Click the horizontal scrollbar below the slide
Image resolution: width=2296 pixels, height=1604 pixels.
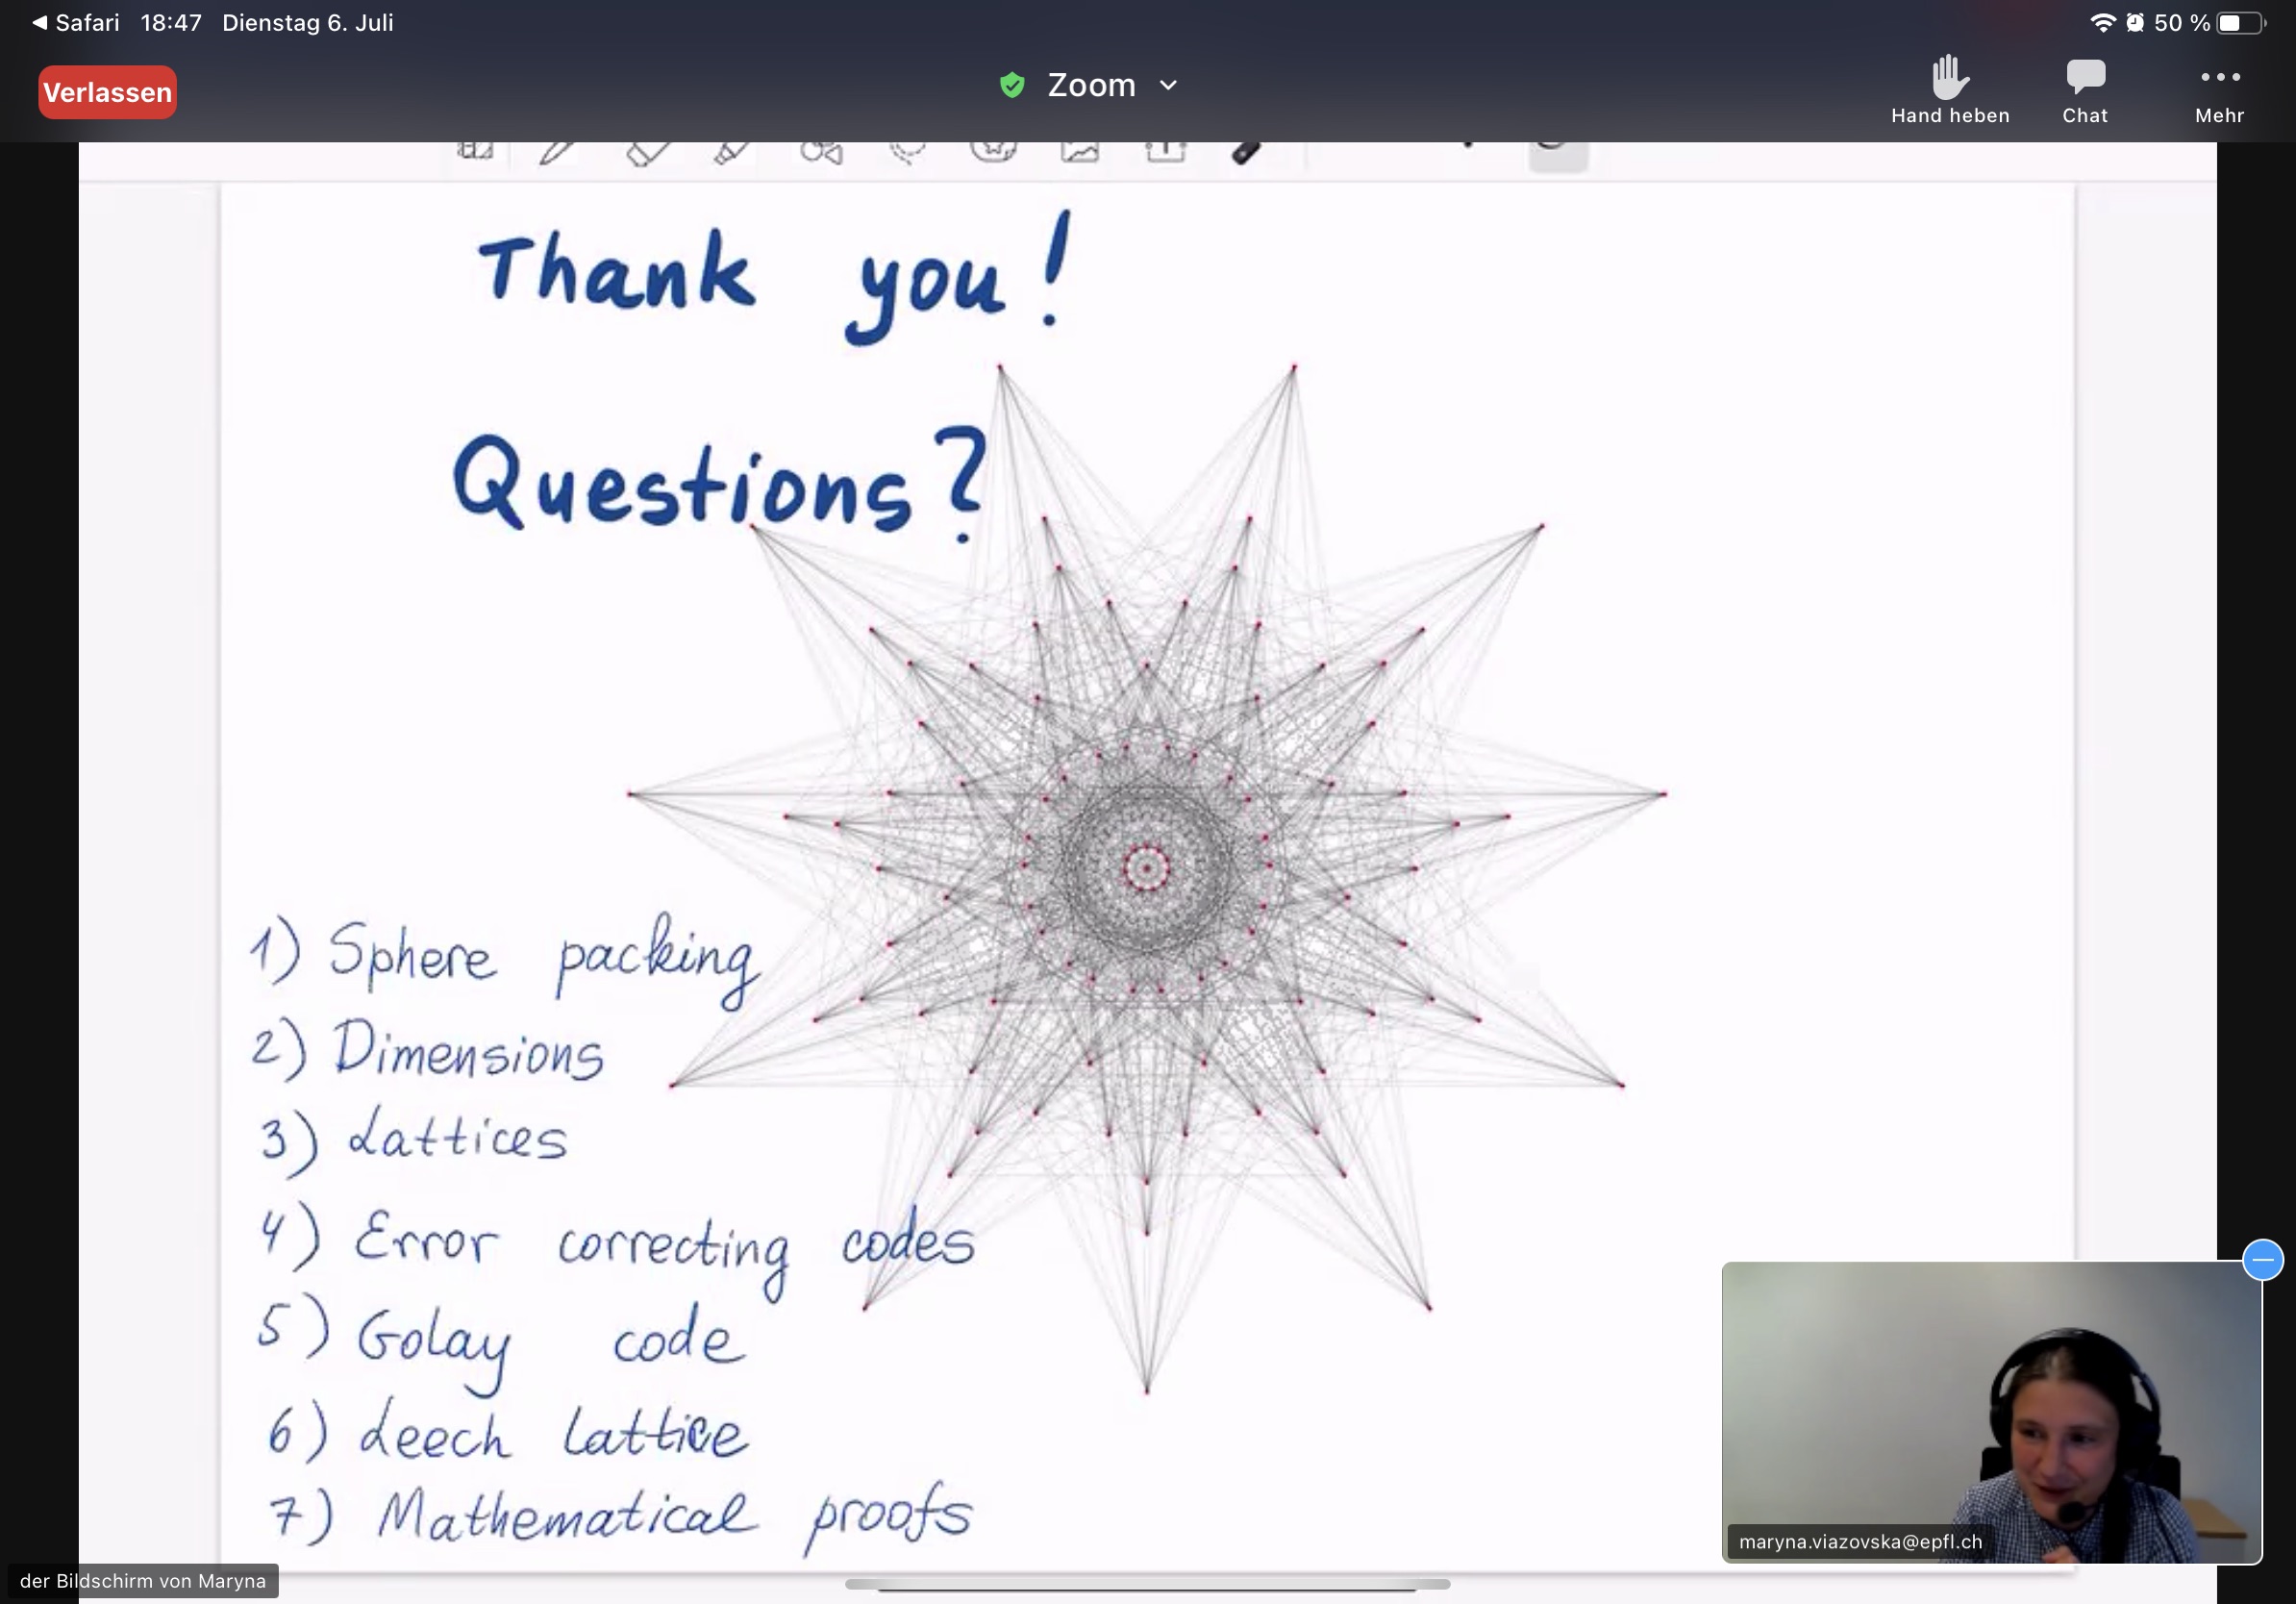click(1147, 1584)
